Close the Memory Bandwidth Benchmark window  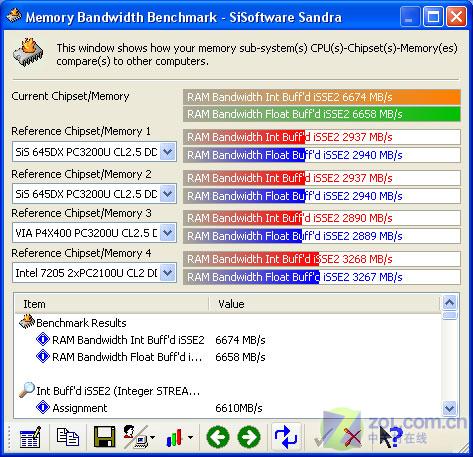coord(456,17)
